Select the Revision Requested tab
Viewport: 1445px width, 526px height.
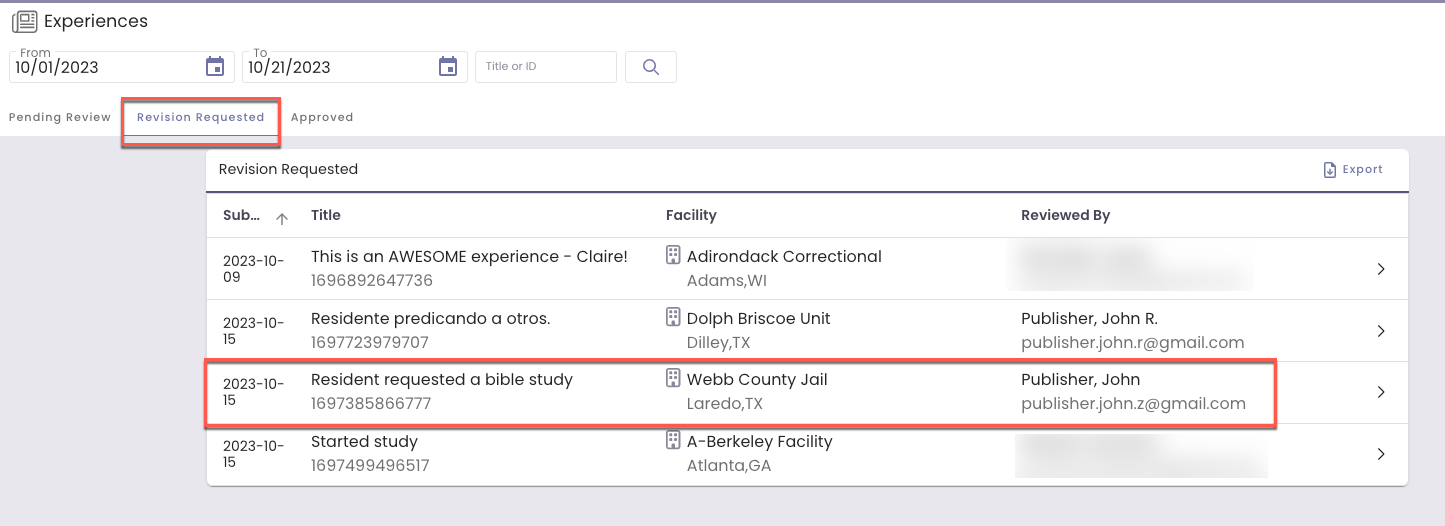click(201, 117)
